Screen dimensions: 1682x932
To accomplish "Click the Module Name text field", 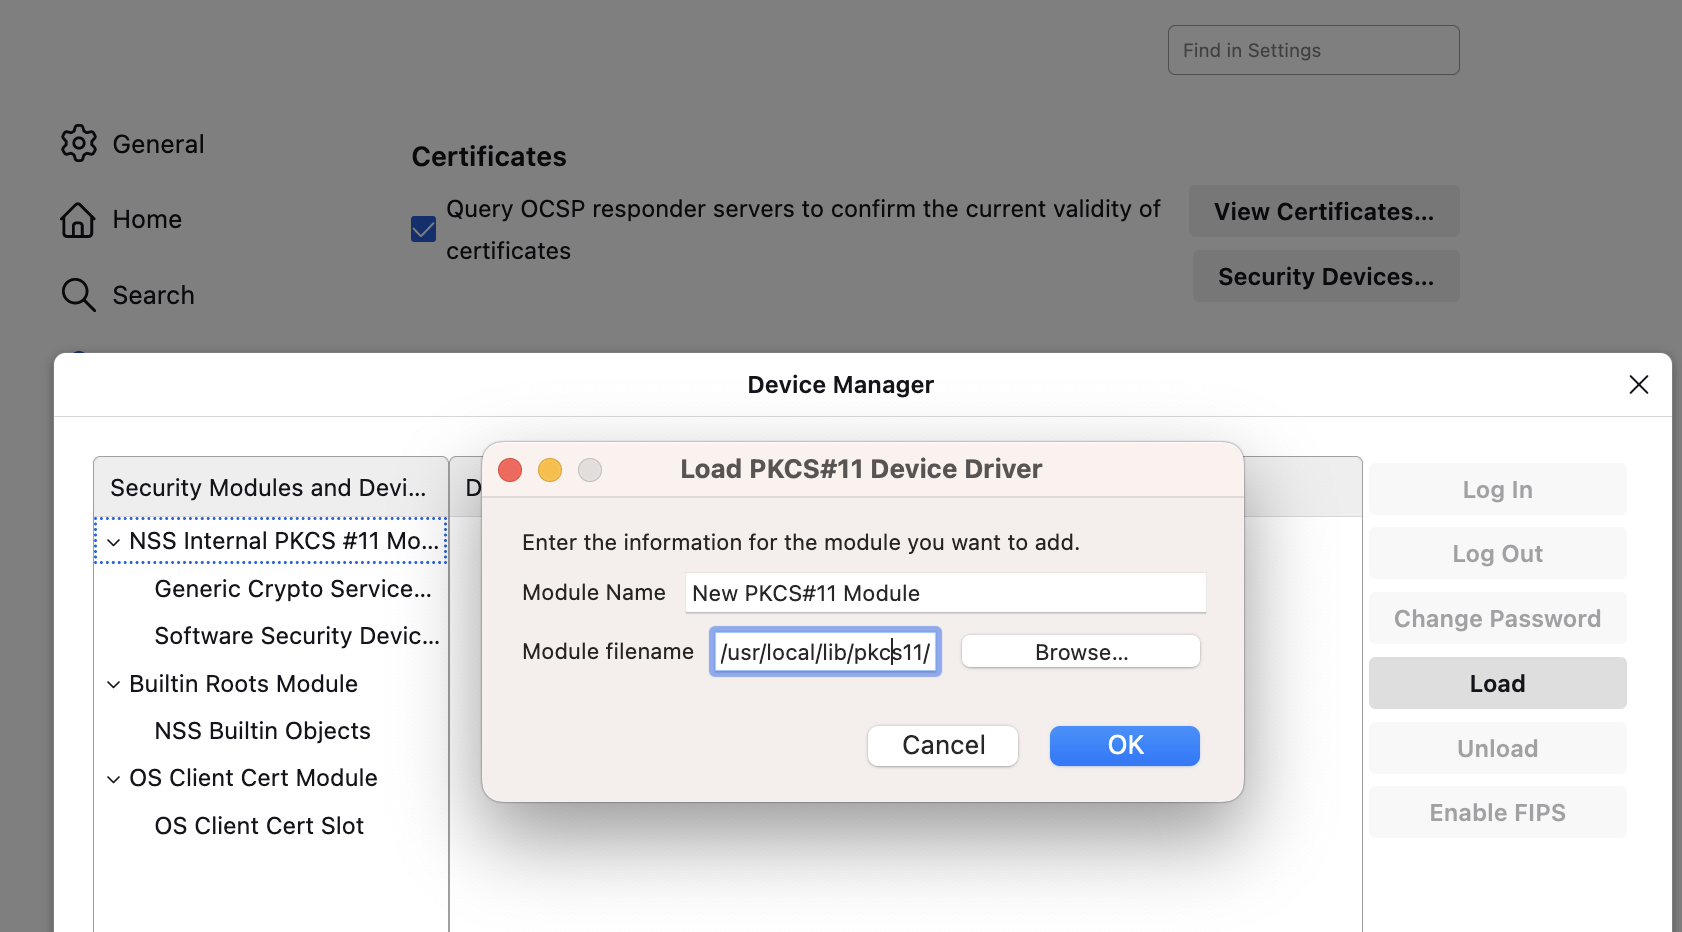I will tap(944, 593).
